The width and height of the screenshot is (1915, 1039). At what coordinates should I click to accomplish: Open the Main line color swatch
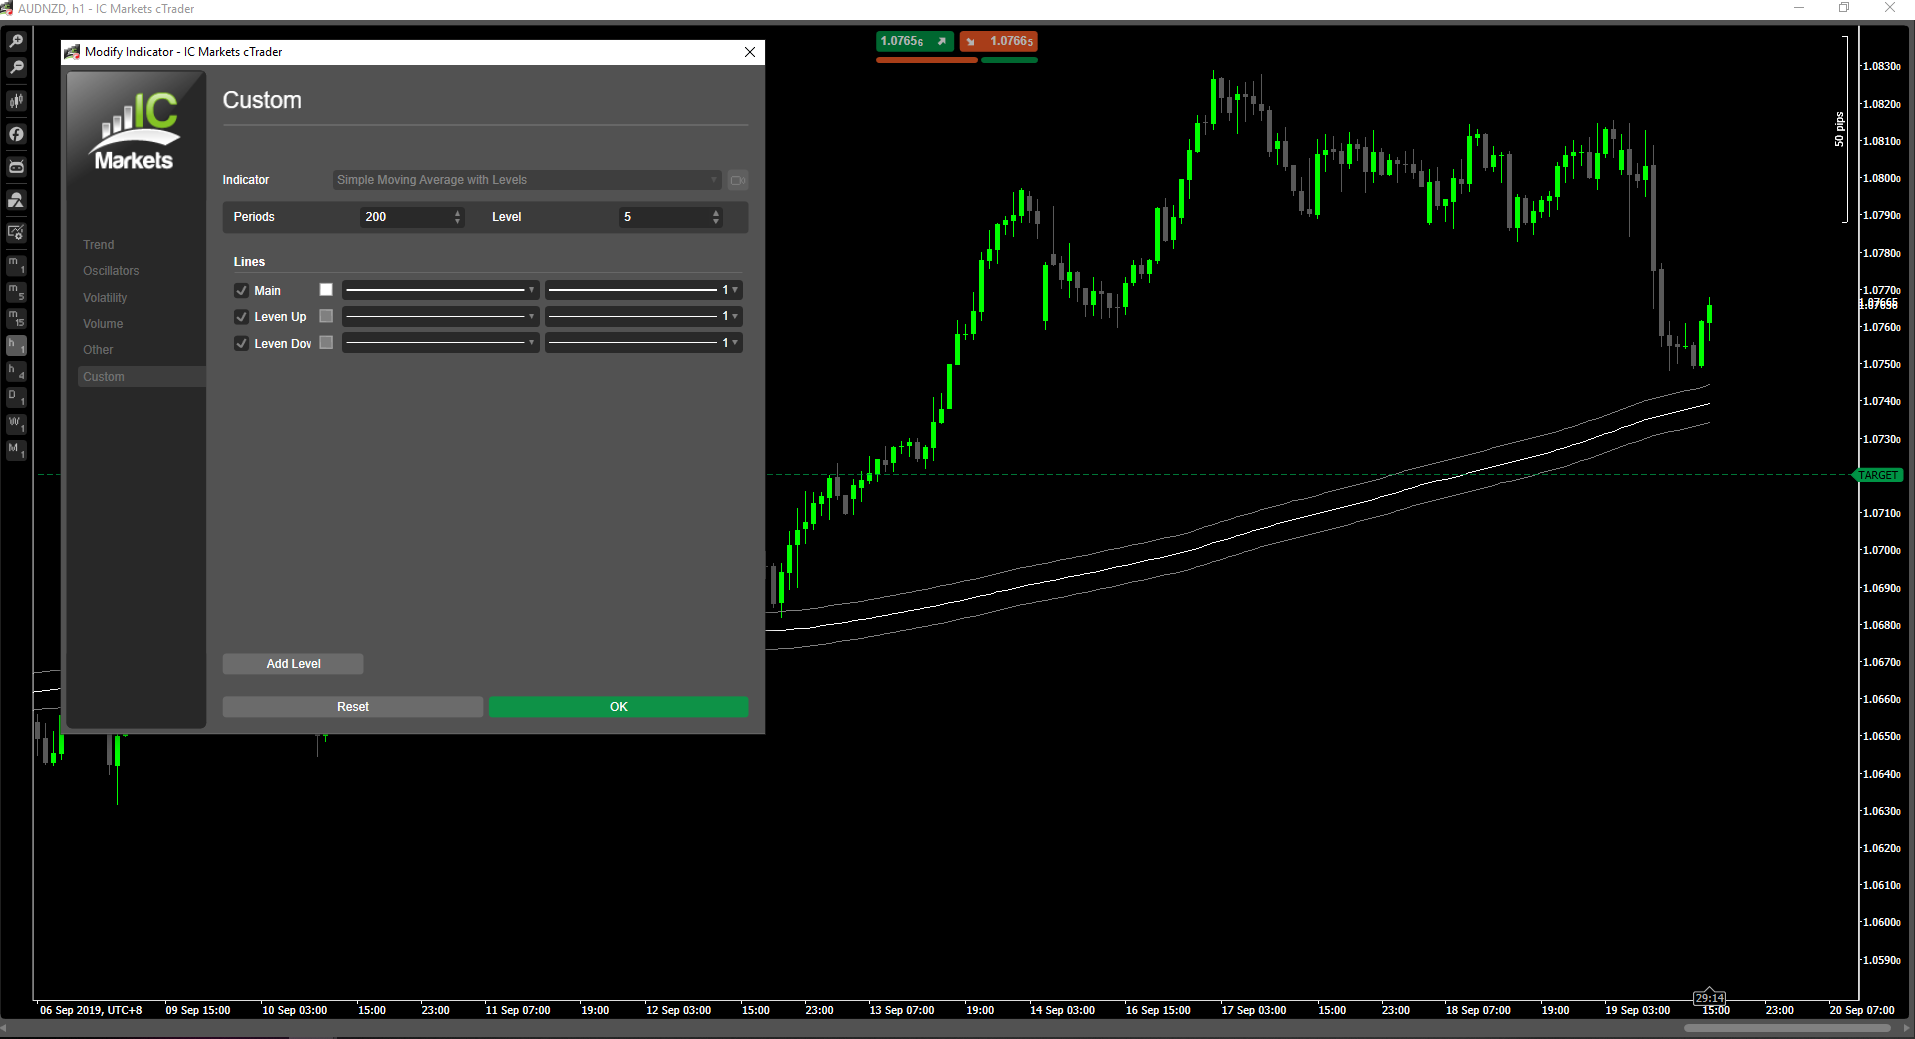(325, 289)
